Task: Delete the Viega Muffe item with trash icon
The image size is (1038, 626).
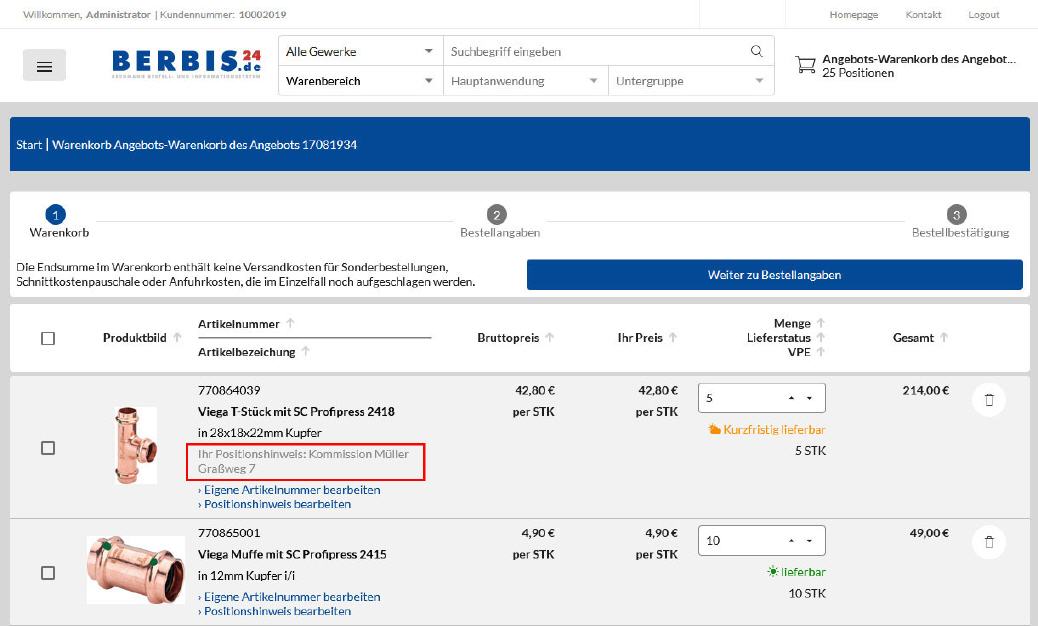Action: tap(989, 542)
